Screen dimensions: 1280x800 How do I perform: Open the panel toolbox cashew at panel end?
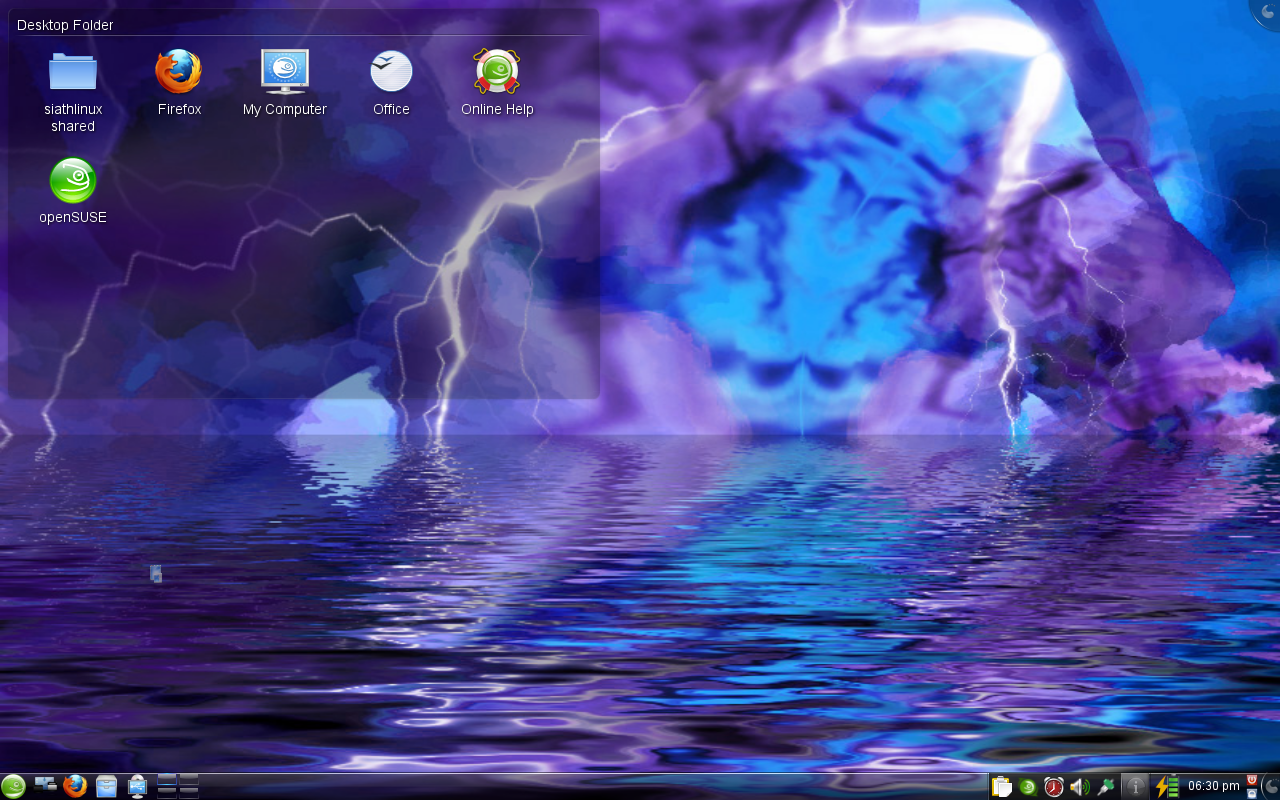pos(1271,787)
